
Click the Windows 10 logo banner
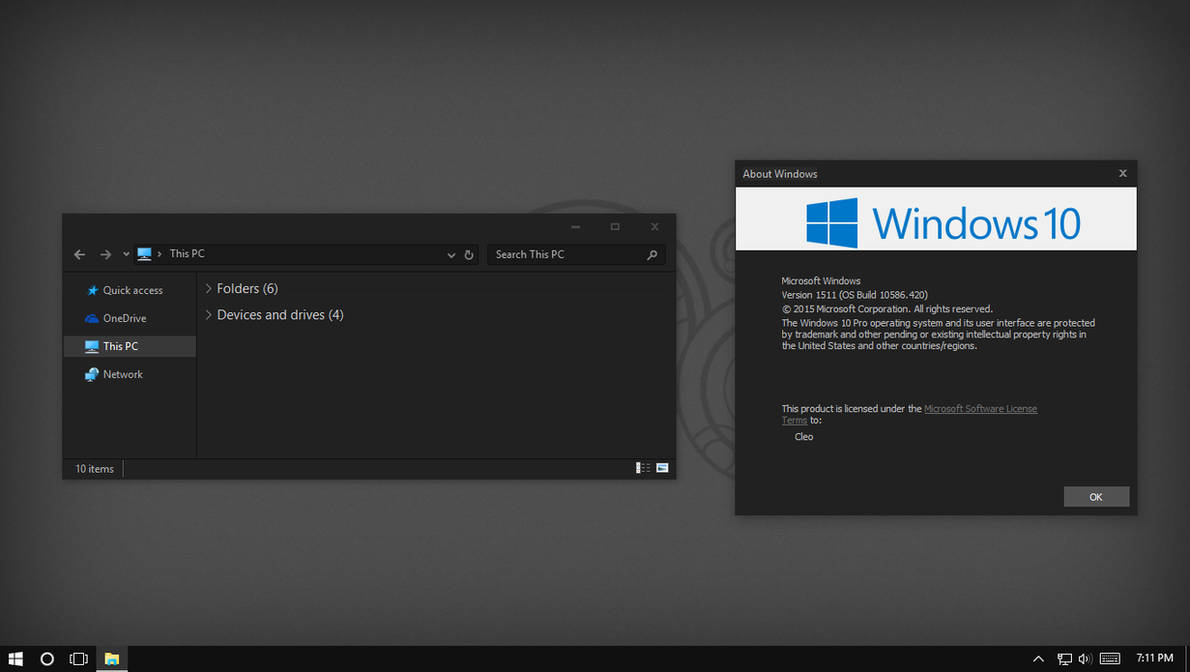936,219
